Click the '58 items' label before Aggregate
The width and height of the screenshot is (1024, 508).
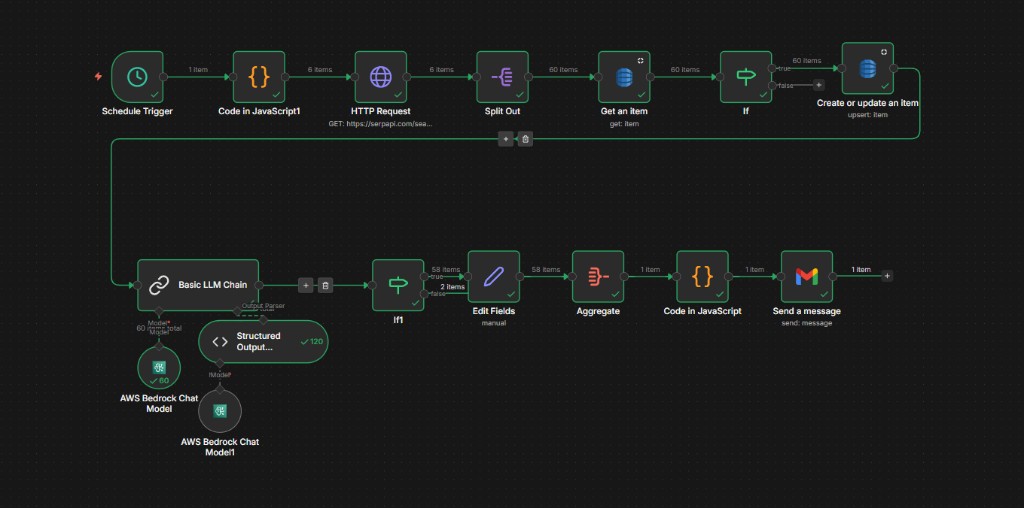[546, 270]
